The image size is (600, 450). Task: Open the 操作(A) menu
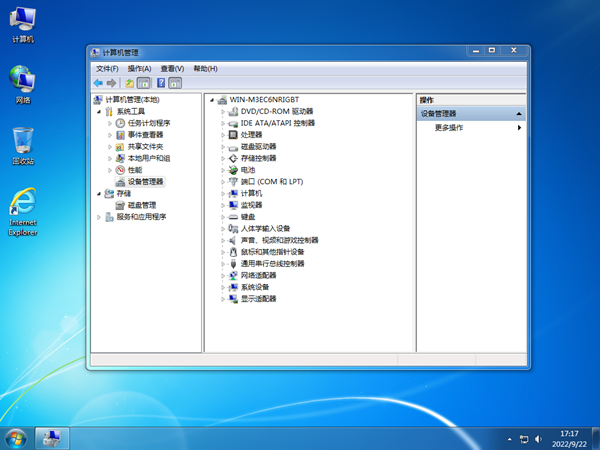[139, 69]
